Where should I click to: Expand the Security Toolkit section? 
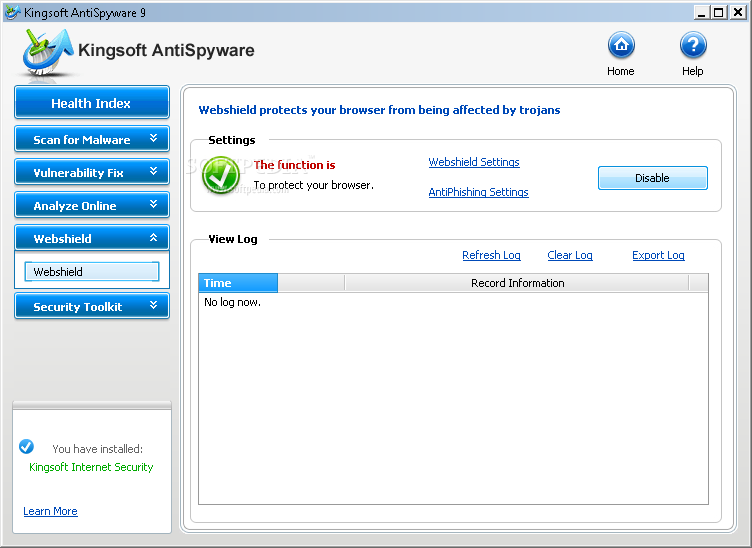pos(92,306)
